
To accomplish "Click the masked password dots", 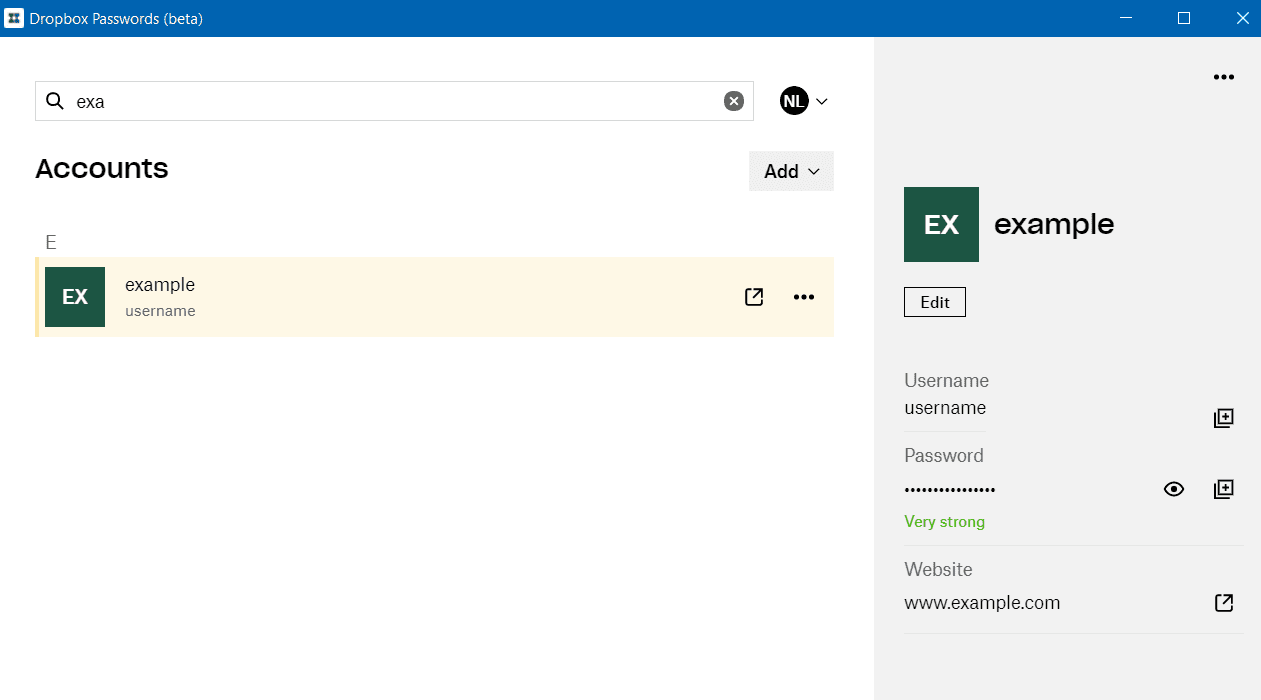I will [950, 490].
